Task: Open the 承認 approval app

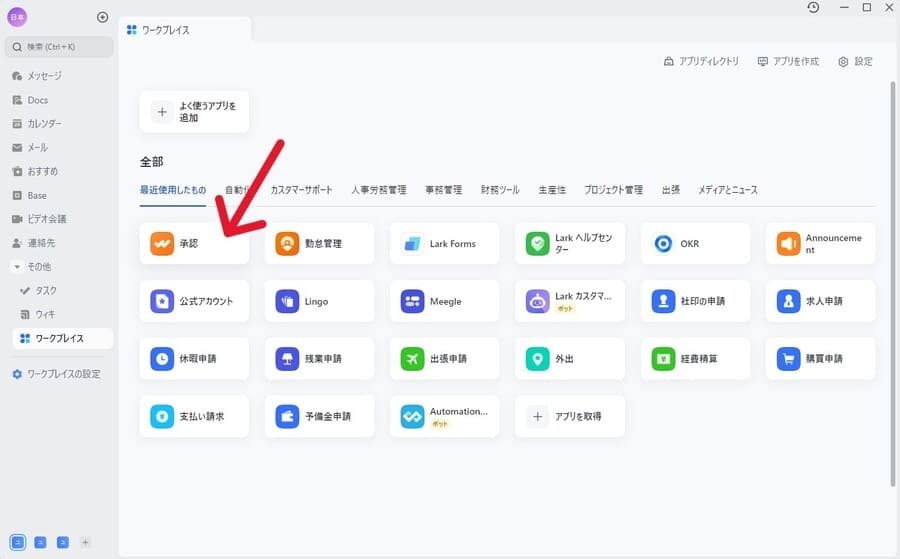Action: [x=194, y=243]
